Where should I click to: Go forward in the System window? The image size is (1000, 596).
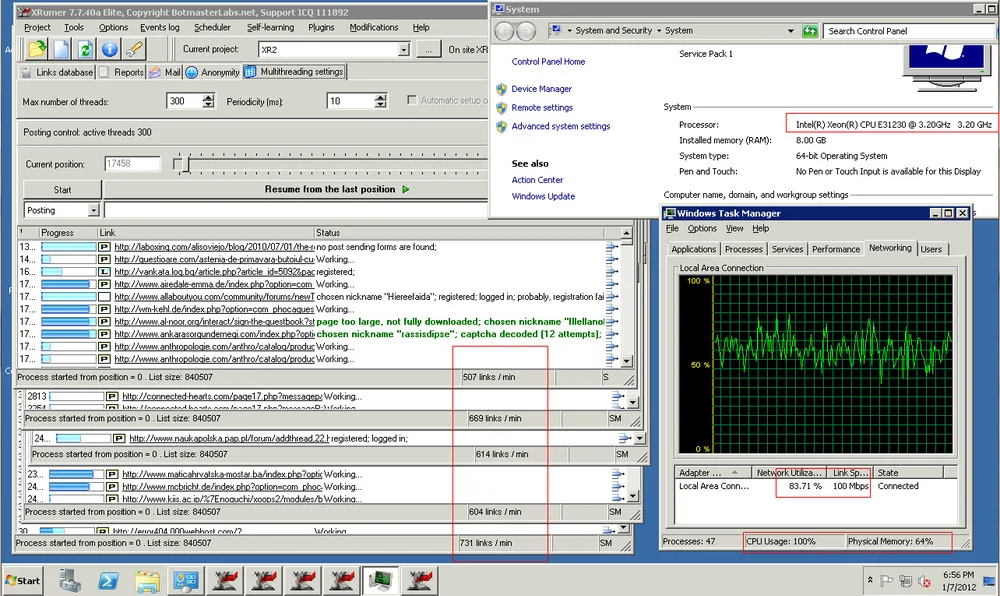pos(526,31)
